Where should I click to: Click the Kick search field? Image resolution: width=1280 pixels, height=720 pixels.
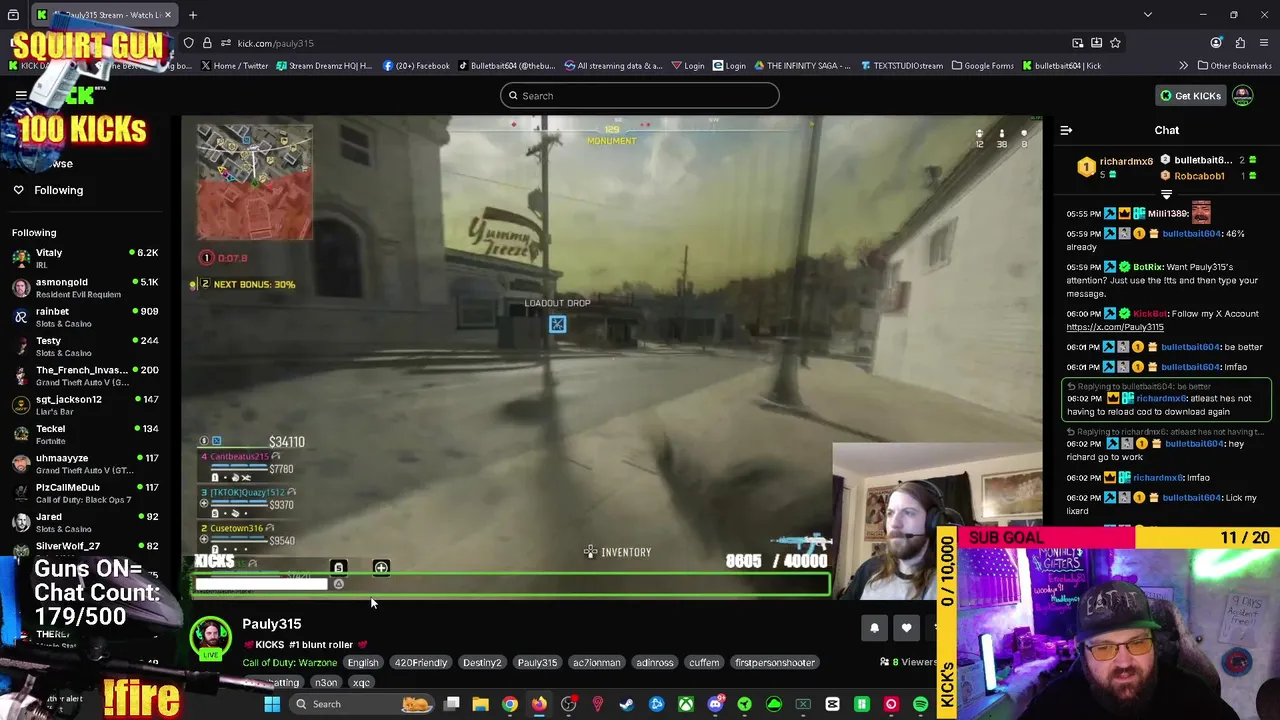(x=639, y=96)
